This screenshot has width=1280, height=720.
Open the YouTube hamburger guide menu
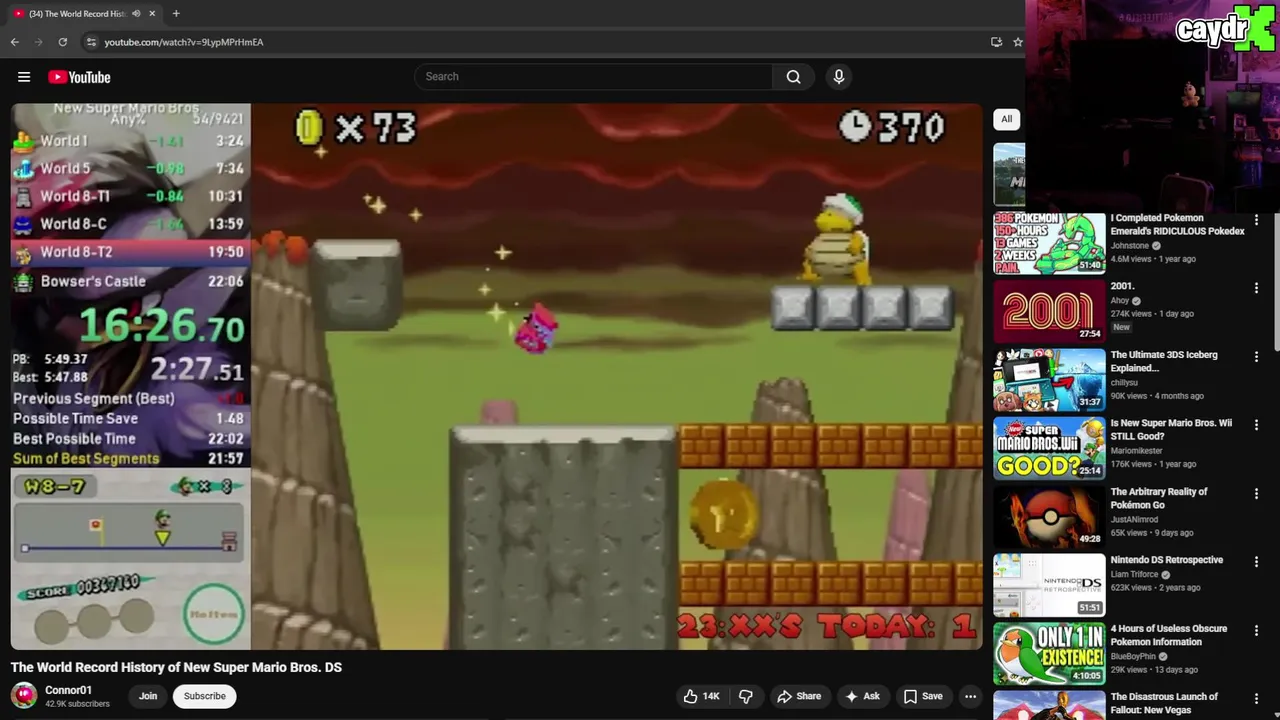point(24,77)
